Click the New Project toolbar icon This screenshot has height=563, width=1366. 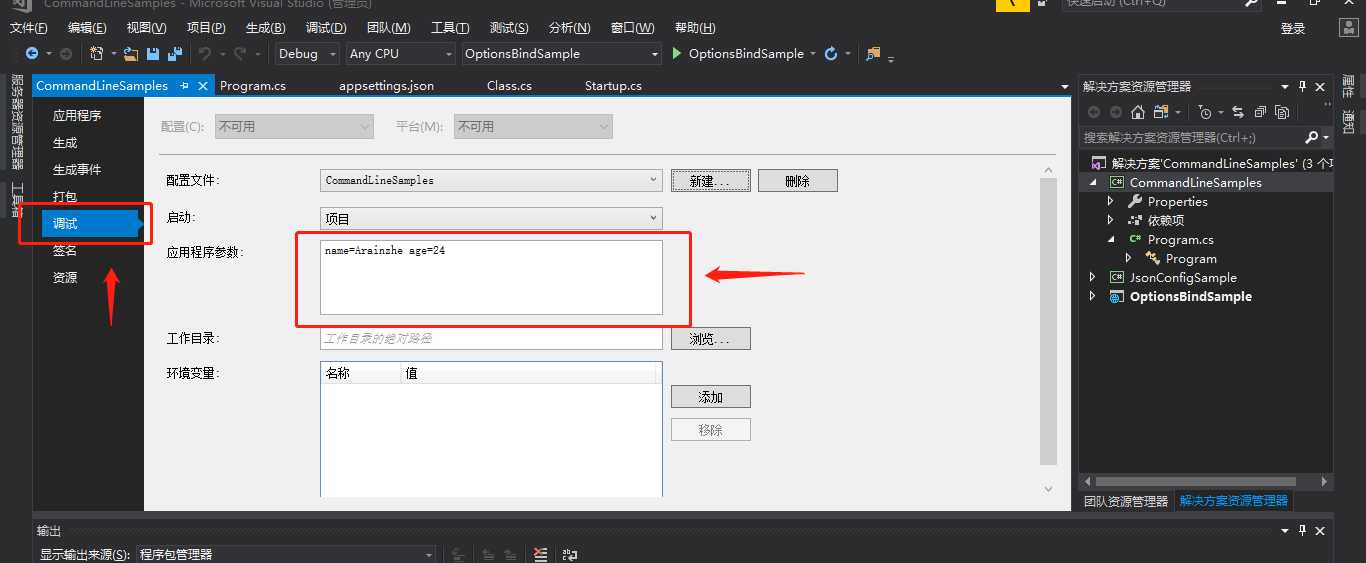point(97,54)
